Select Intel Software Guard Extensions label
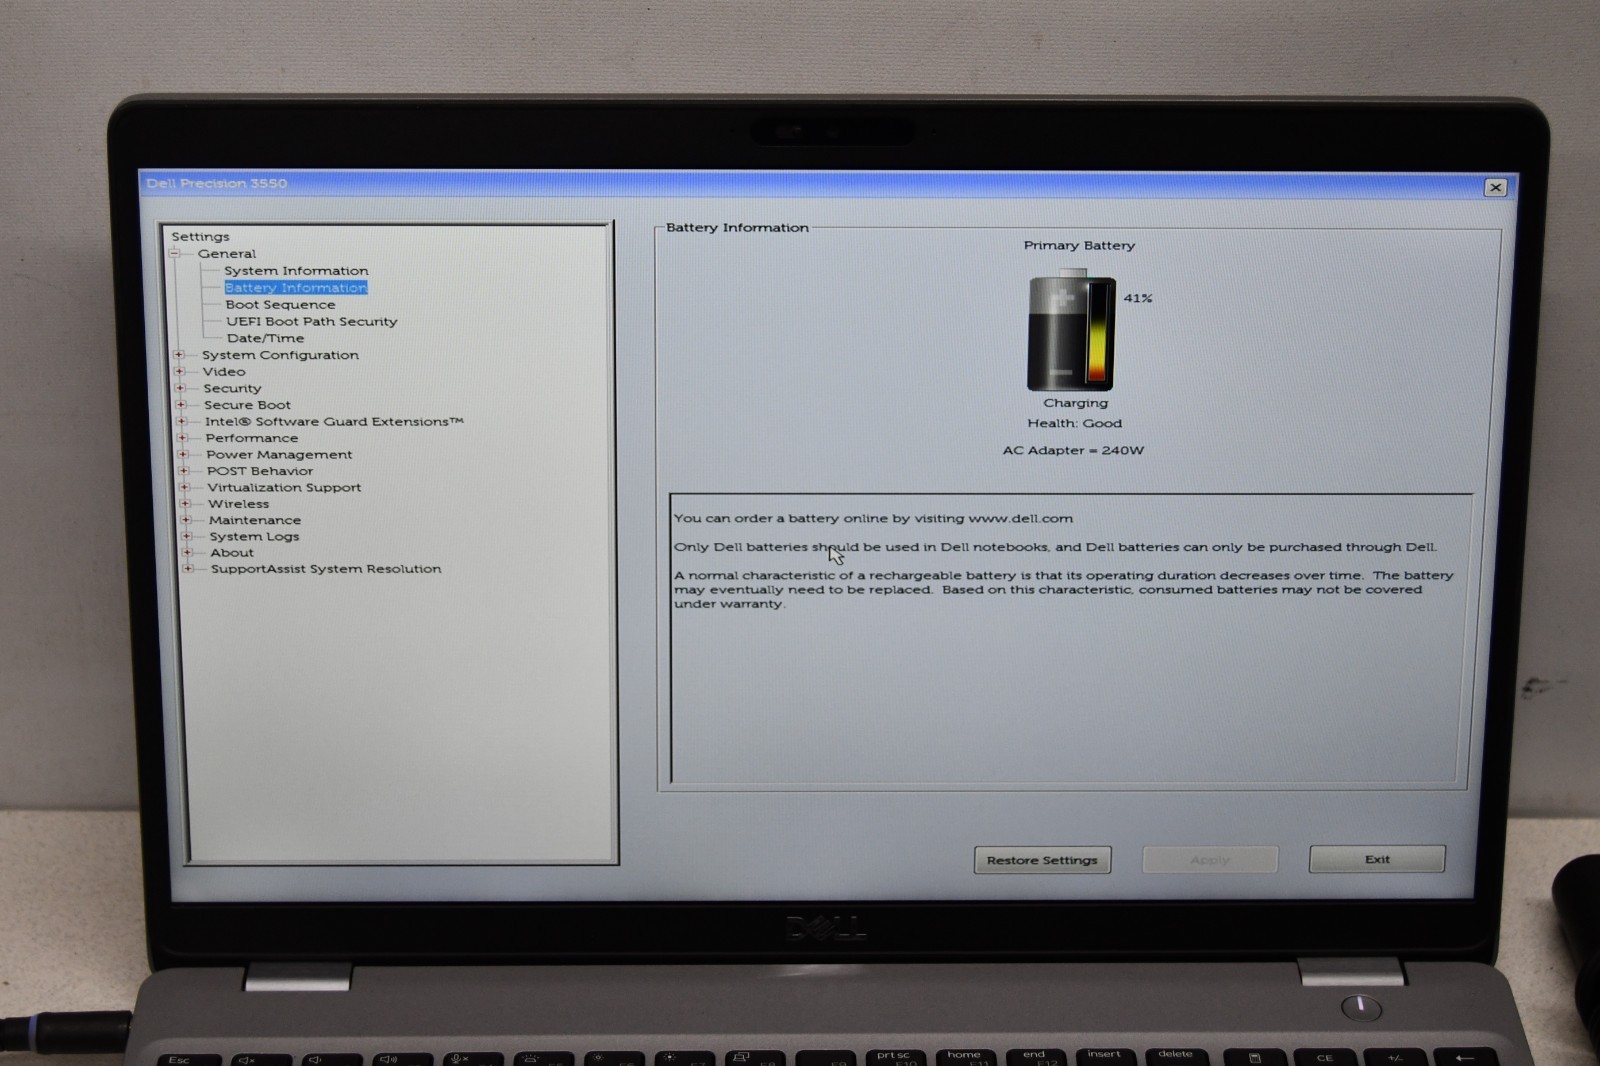 point(334,421)
